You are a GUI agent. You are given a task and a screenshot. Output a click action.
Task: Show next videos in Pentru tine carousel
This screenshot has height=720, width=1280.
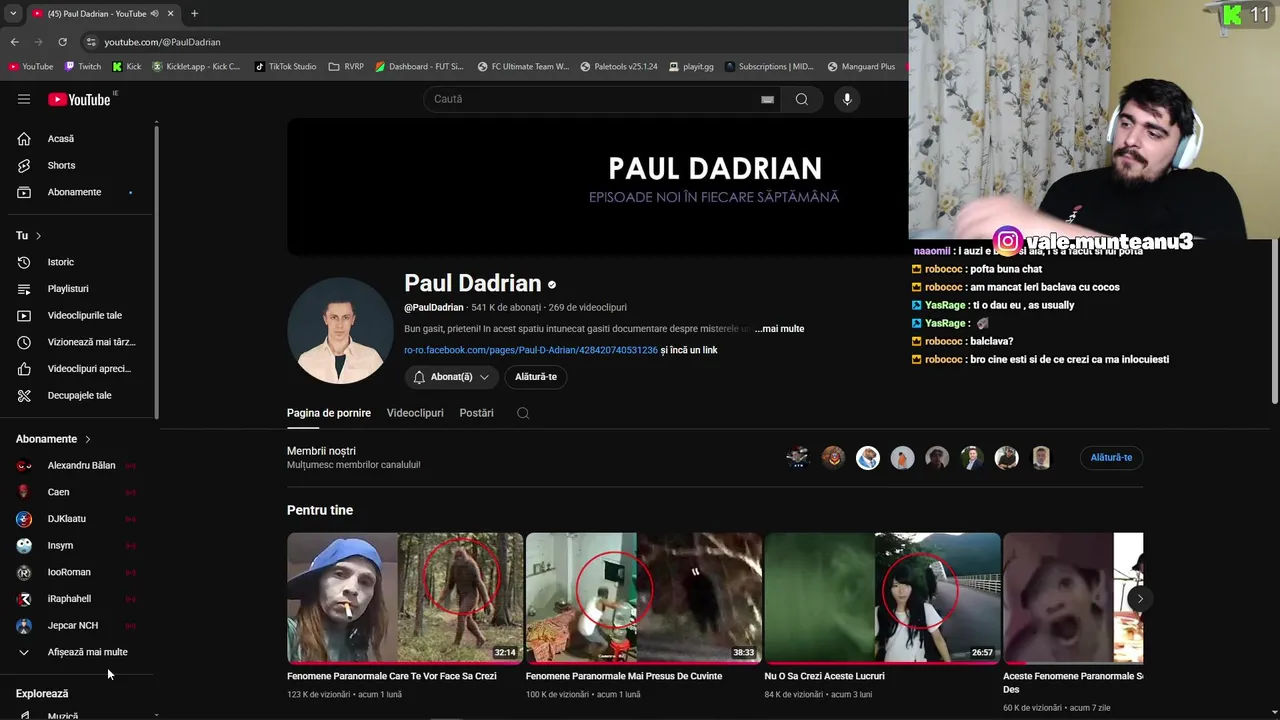coord(1140,599)
